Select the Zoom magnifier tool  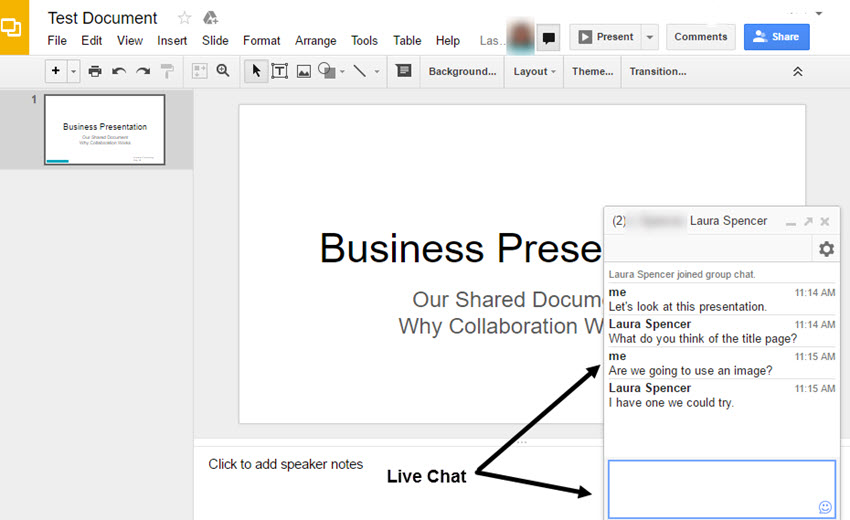[x=223, y=70]
